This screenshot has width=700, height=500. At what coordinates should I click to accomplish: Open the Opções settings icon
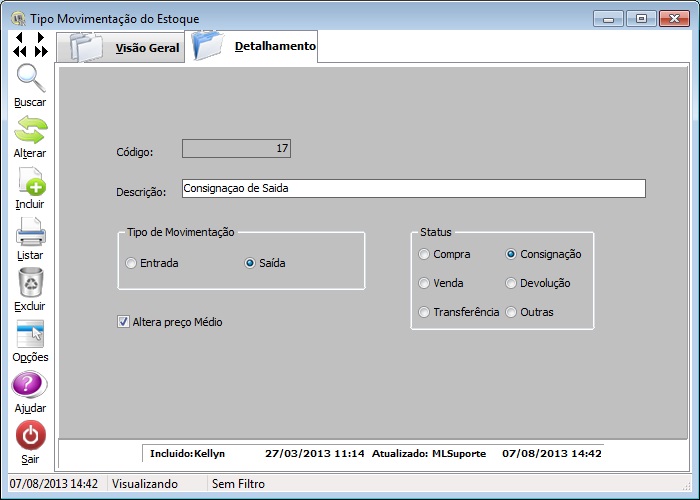pos(30,334)
